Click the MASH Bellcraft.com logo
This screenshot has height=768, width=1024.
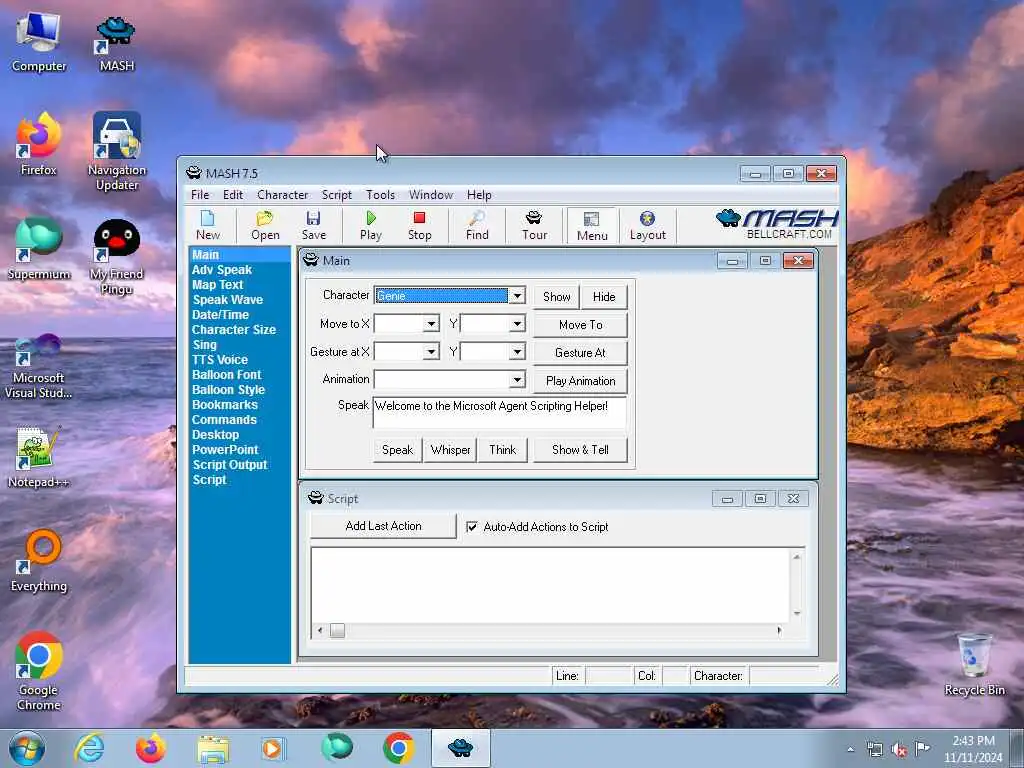[x=776, y=224]
